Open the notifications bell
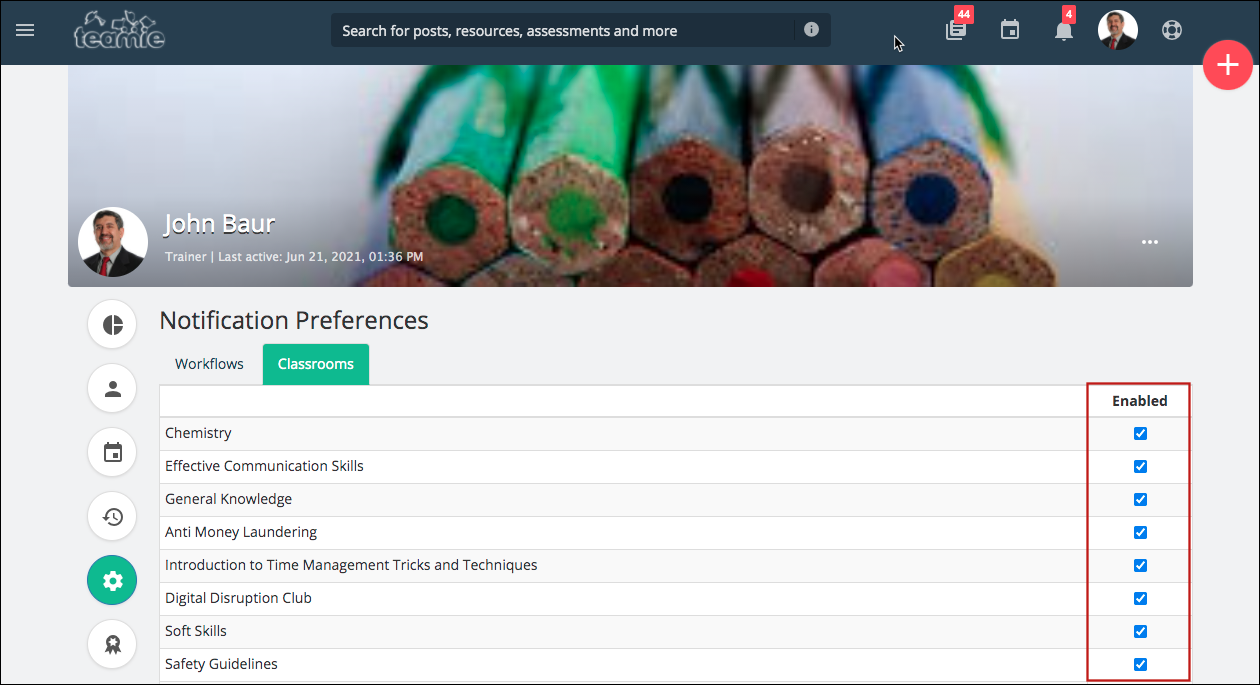The image size is (1260, 685). [1064, 30]
